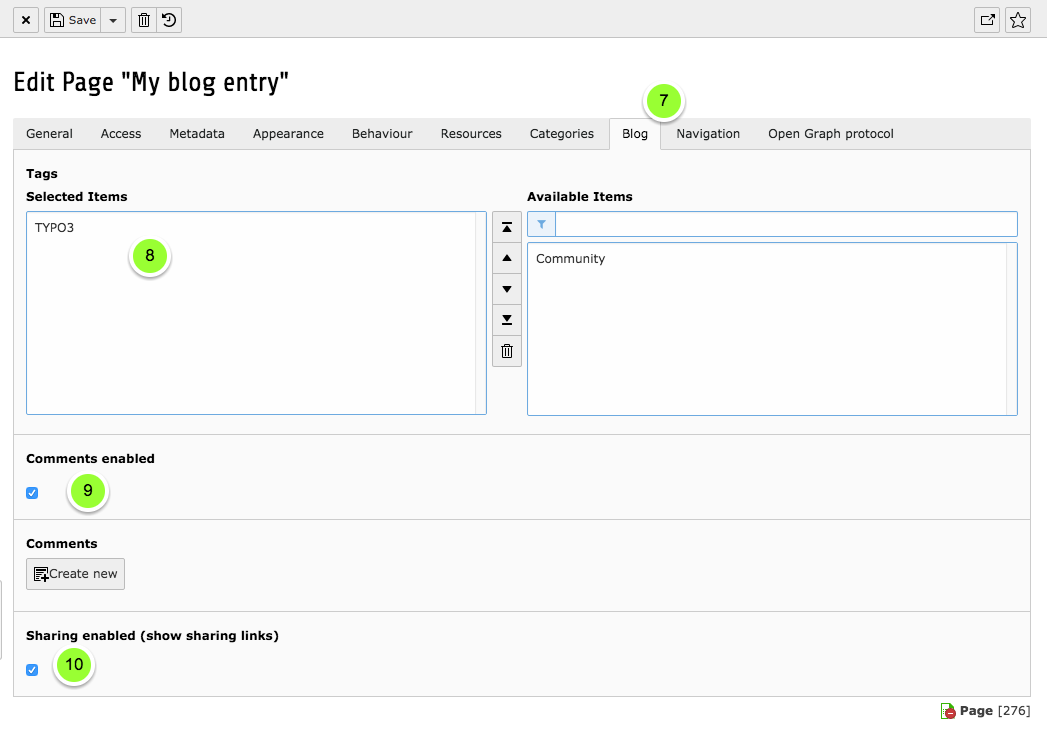Open the record history and undo icon

click(169, 20)
